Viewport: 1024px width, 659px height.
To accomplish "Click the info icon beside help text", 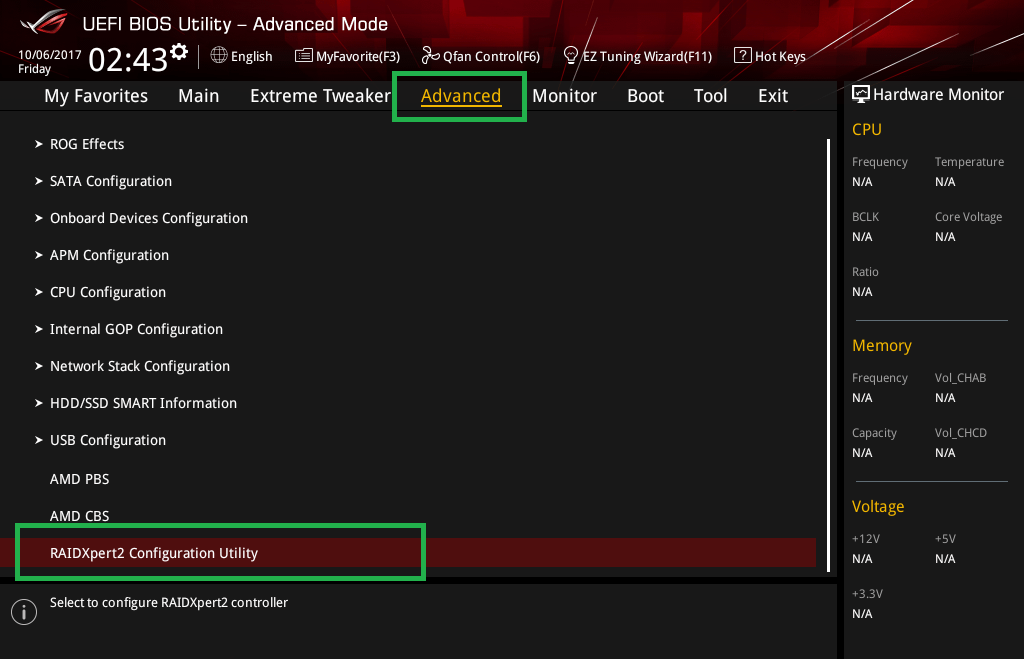I will [x=24, y=612].
